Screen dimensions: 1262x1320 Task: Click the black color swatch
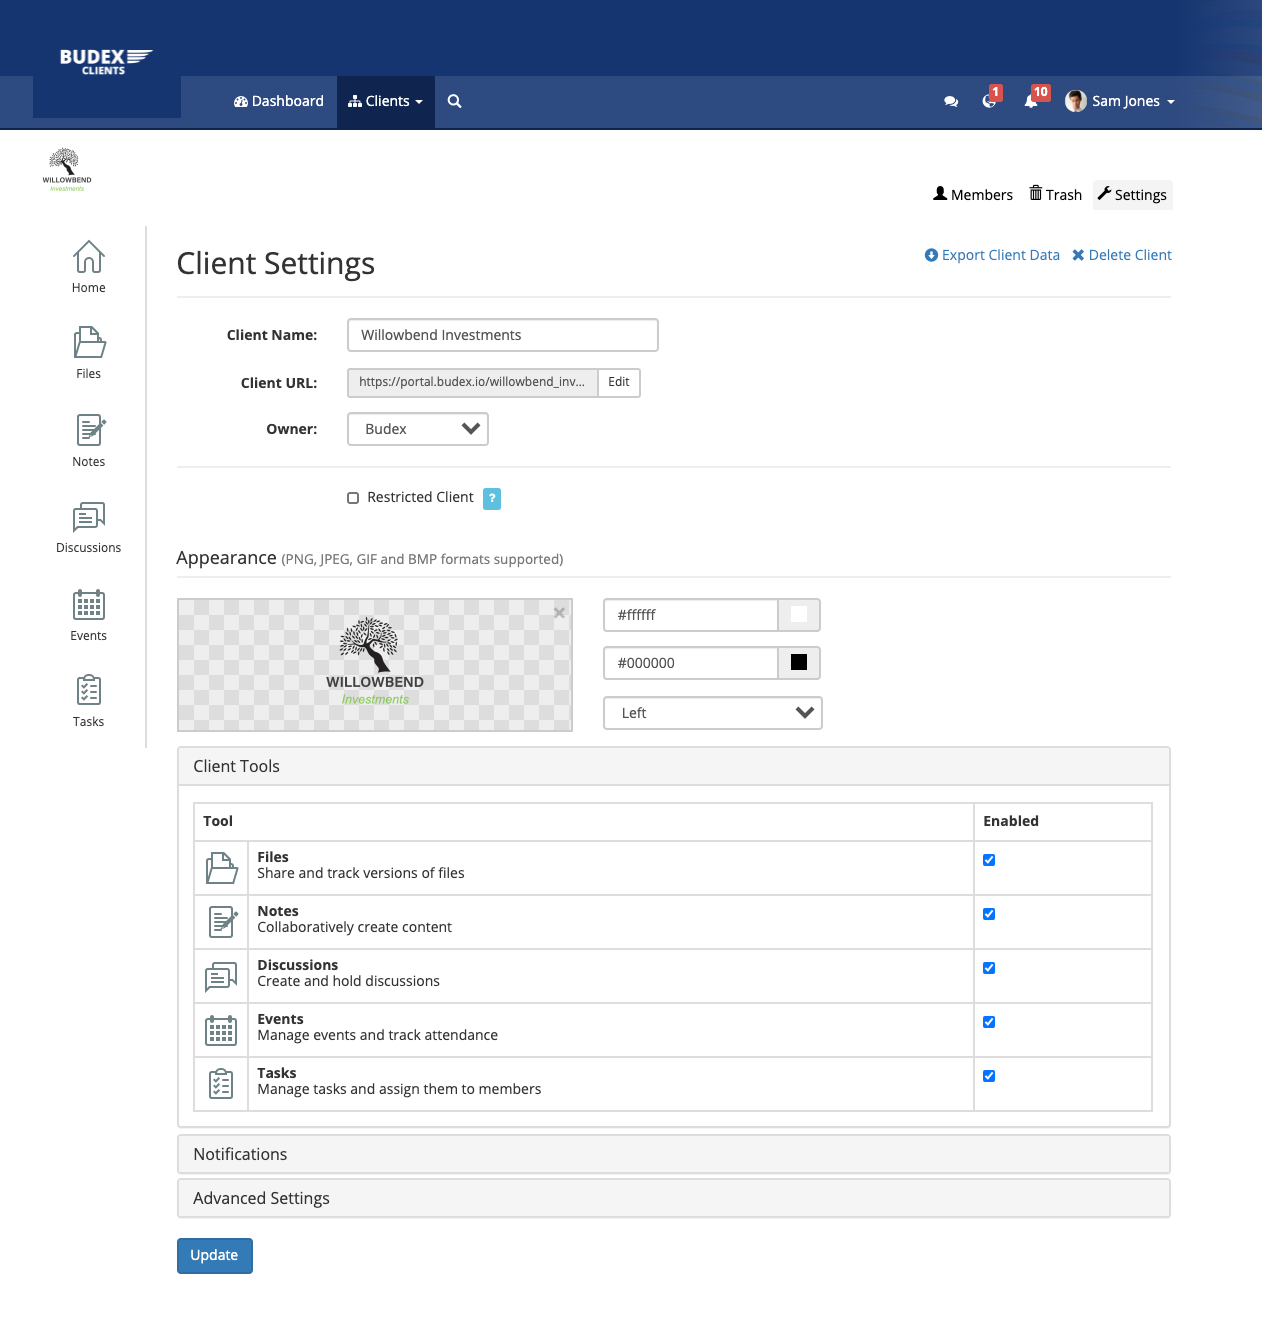tap(799, 663)
